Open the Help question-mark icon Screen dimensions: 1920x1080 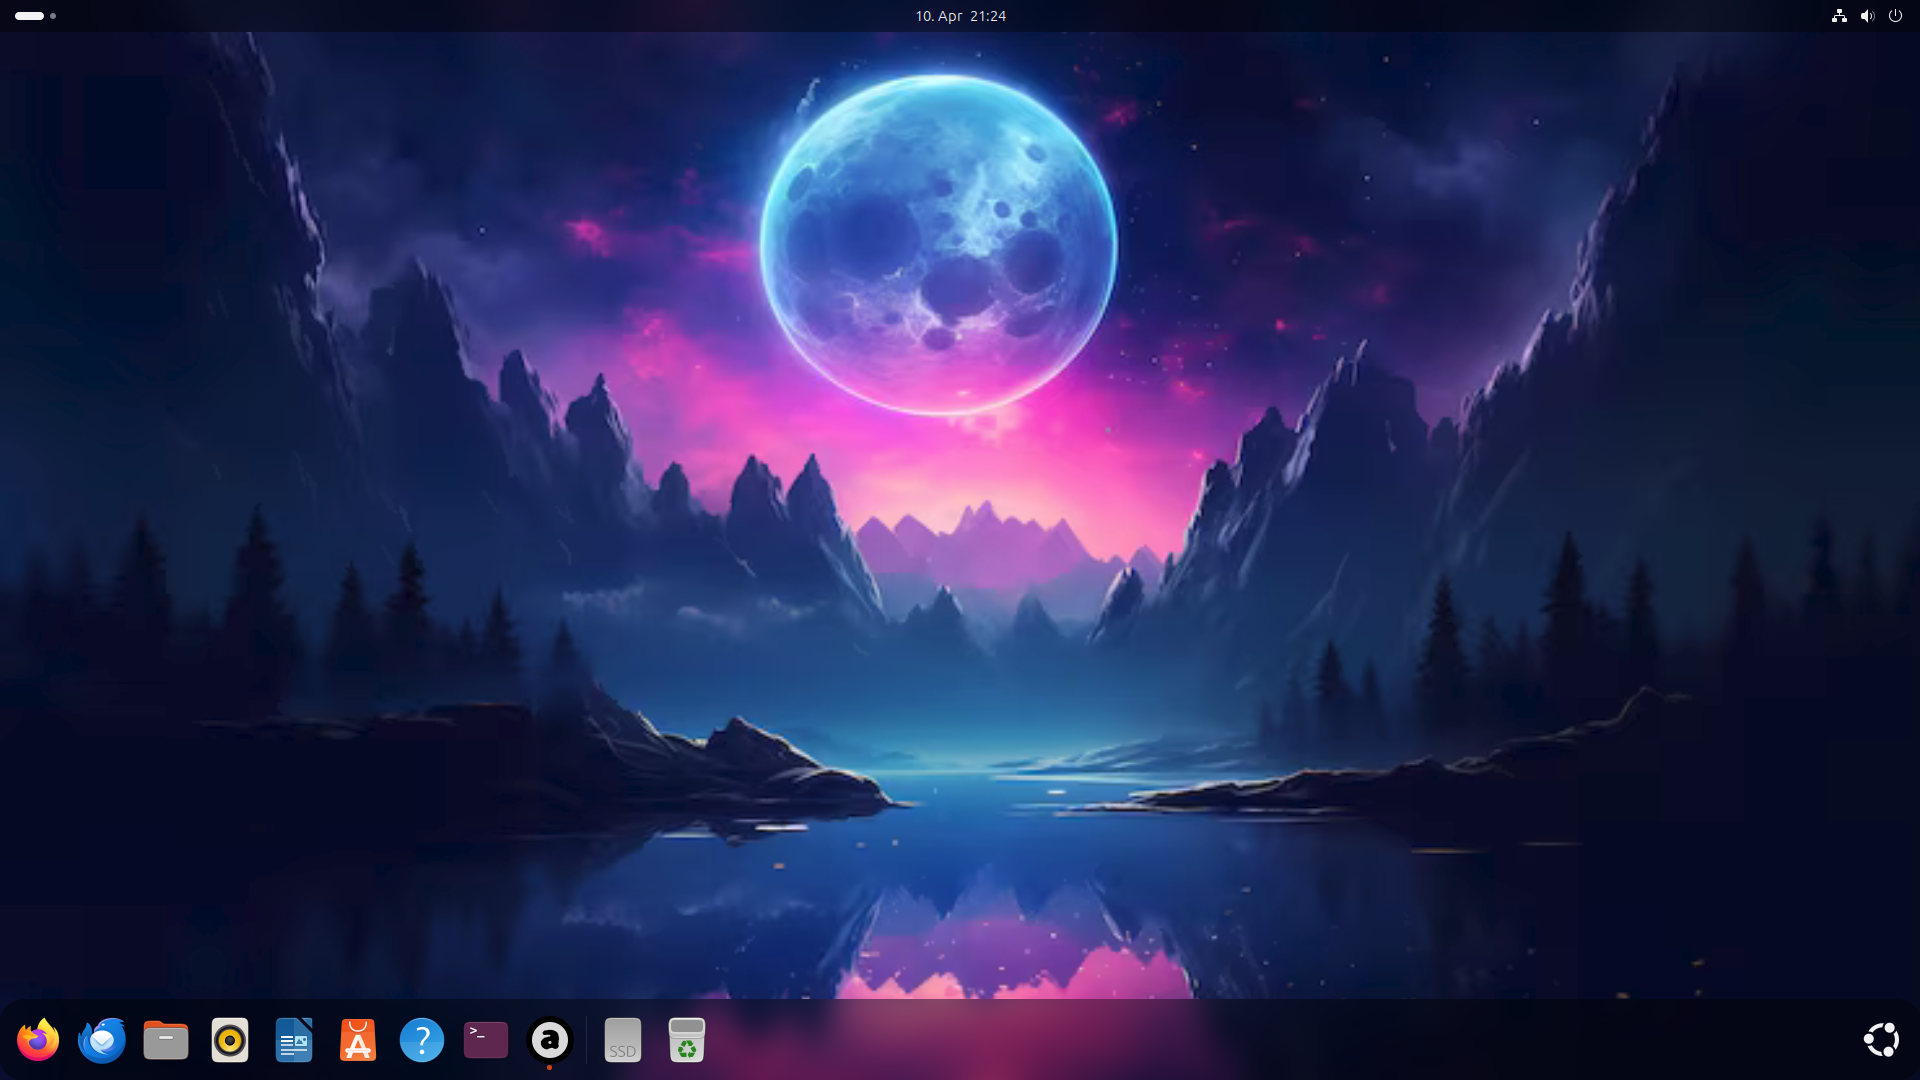[x=422, y=1040]
